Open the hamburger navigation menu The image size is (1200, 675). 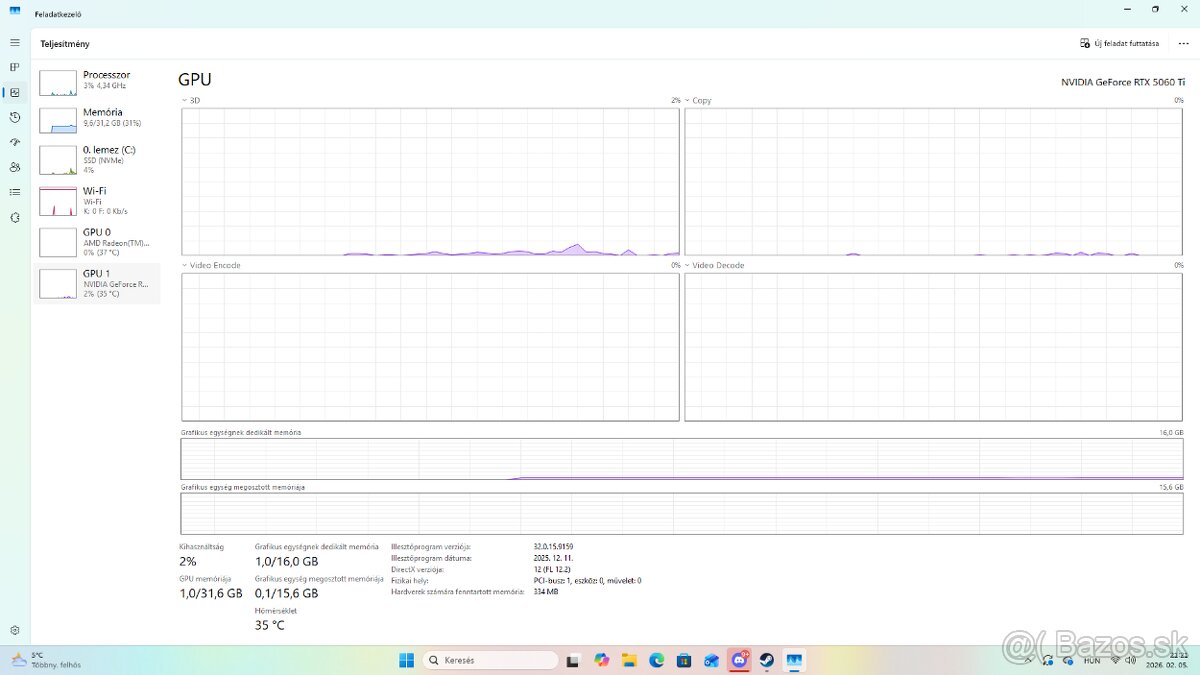(x=14, y=43)
